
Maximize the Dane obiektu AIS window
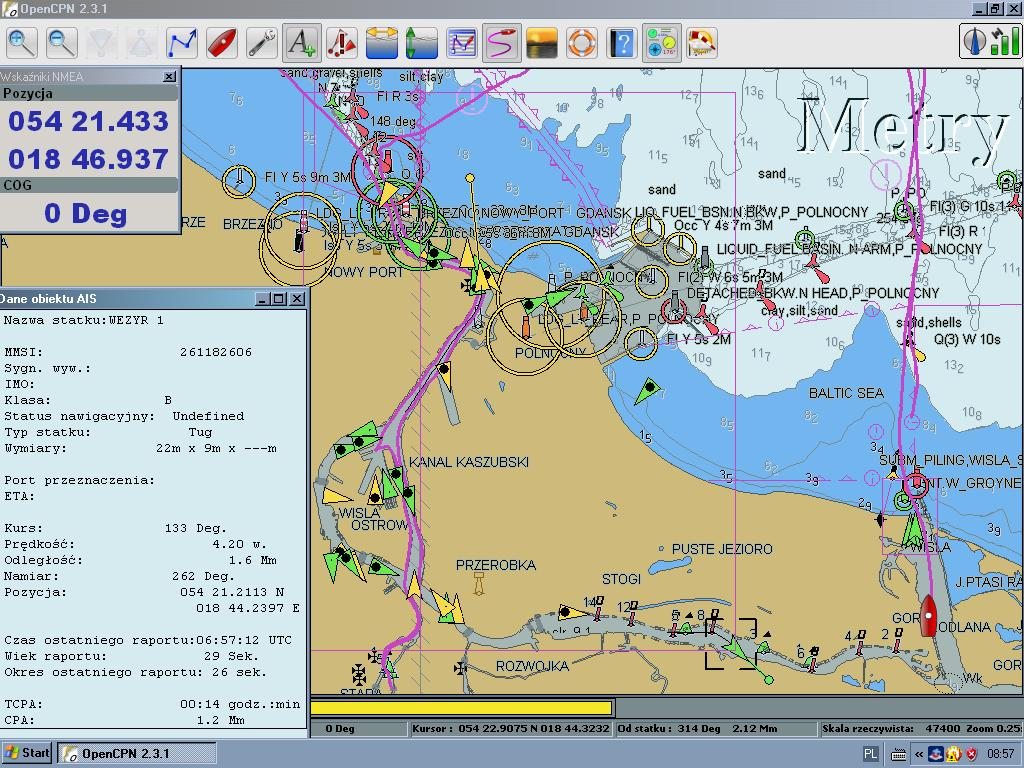[x=280, y=298]
